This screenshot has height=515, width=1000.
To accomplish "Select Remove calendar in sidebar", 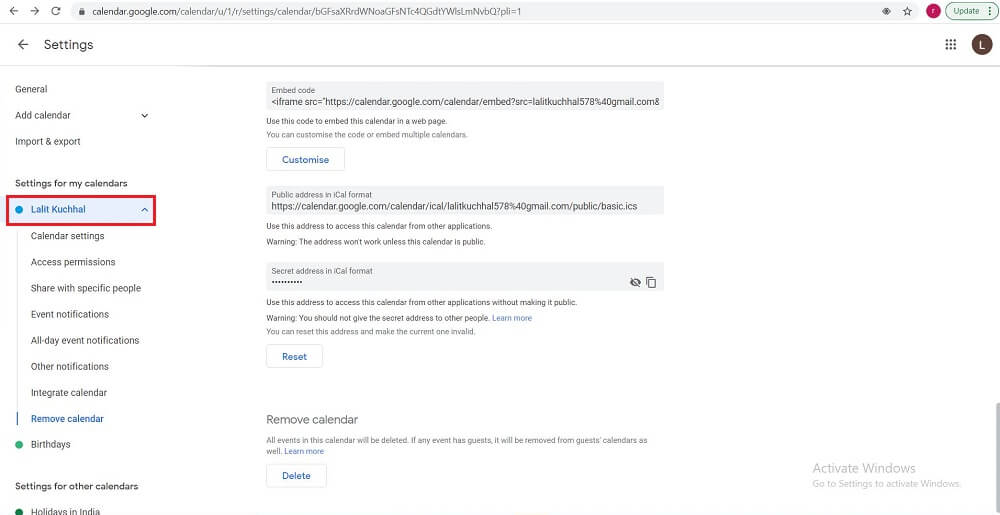I will pos(68,419).
